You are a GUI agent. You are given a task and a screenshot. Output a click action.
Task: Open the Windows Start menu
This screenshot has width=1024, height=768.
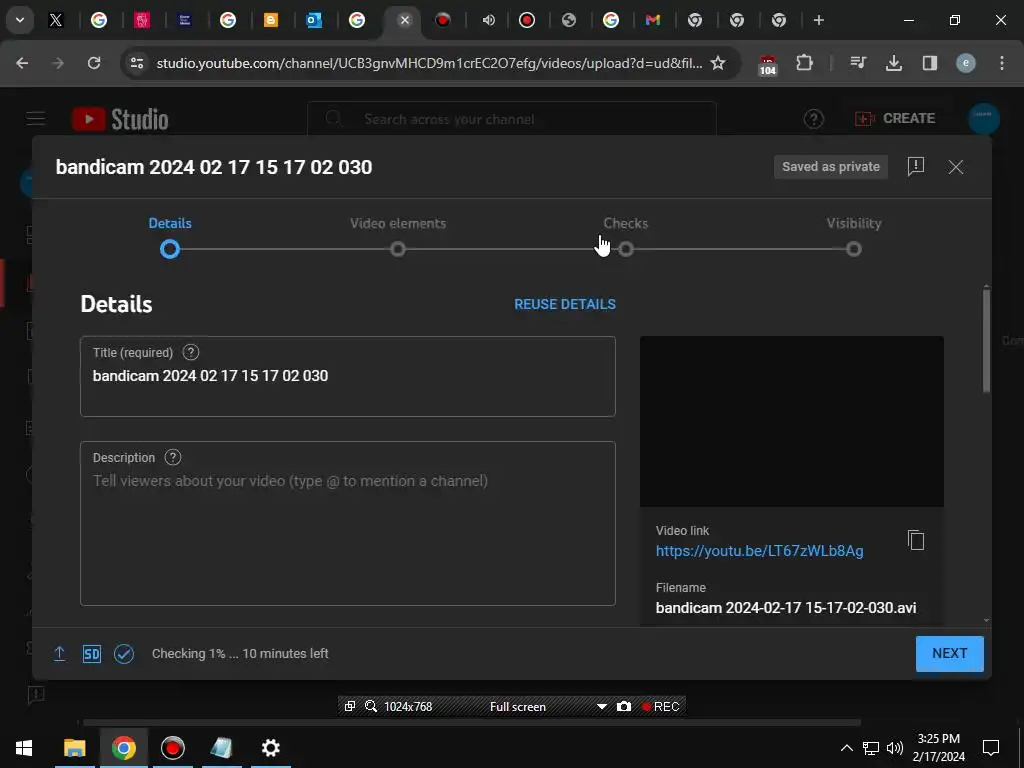point(24,748)
